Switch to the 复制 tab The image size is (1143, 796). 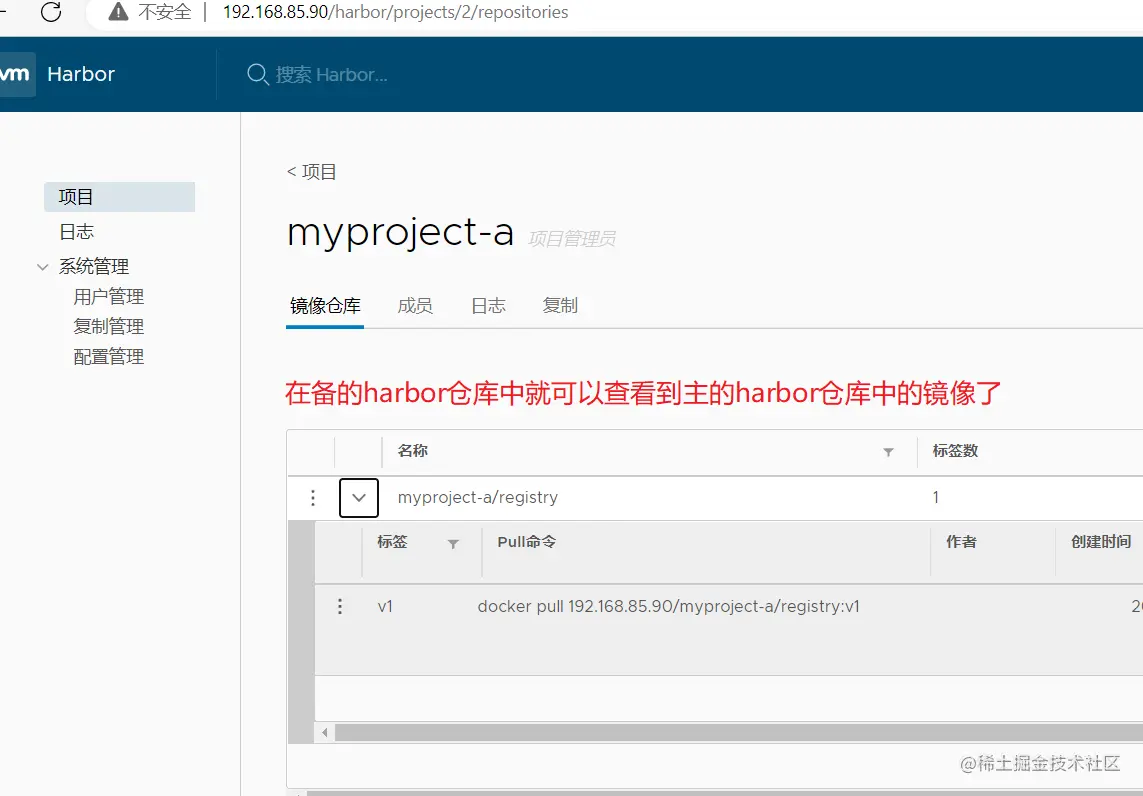[560, 306]
